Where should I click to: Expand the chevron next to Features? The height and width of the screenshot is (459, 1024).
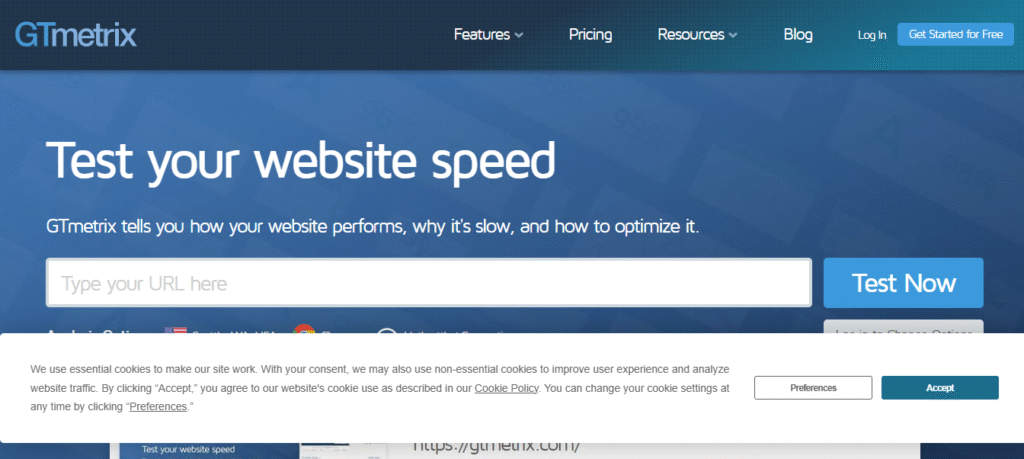point(519,35)
